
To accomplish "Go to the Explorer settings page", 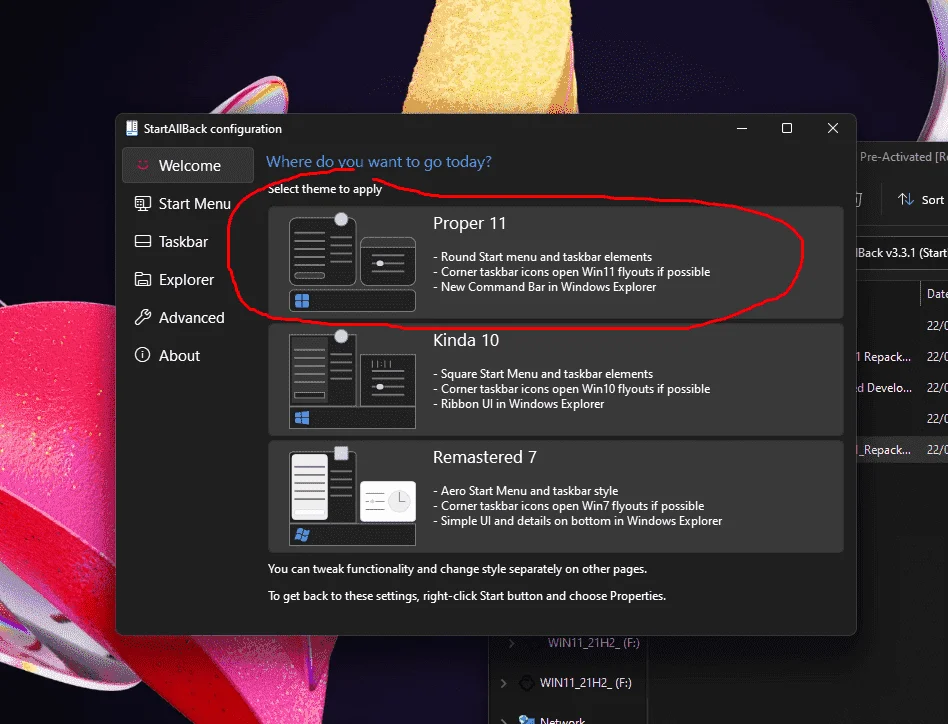I will tap(188, 280).
